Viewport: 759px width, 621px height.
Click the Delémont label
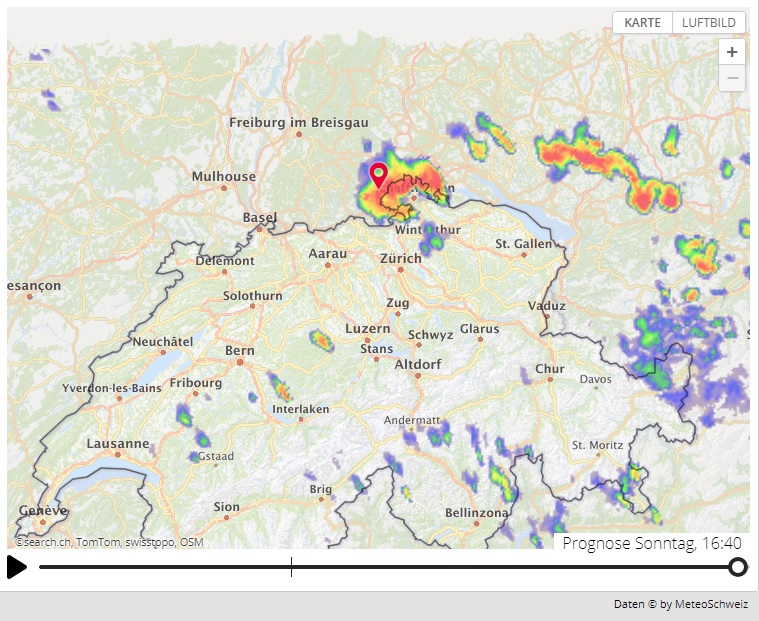point(225,261)
